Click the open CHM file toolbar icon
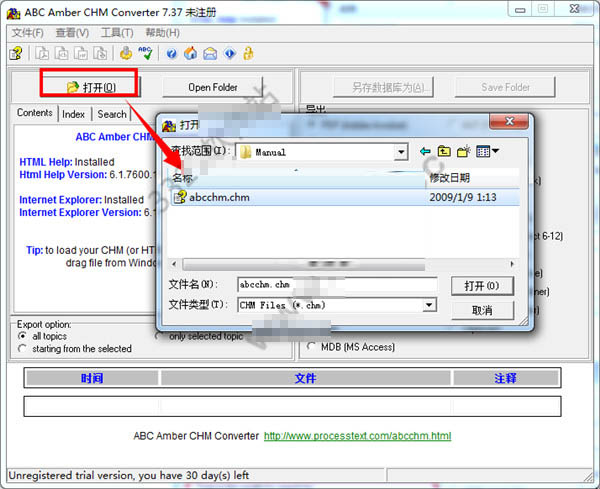The height and width of the screenshot is (489, 600). coord(16,53)
